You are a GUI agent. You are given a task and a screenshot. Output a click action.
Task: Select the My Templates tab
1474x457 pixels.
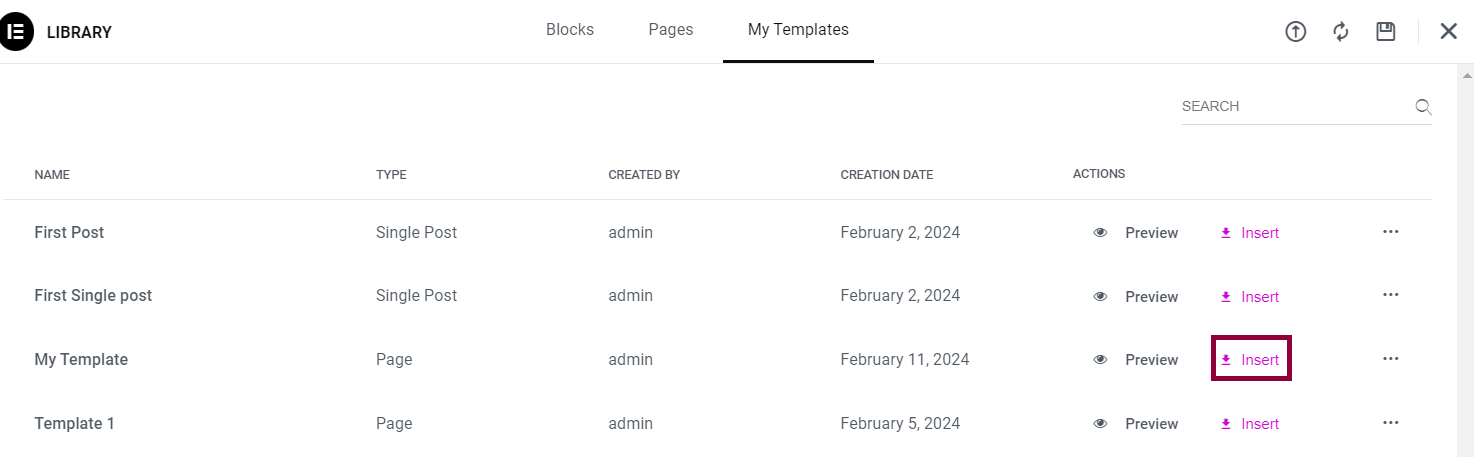(798, 30)
